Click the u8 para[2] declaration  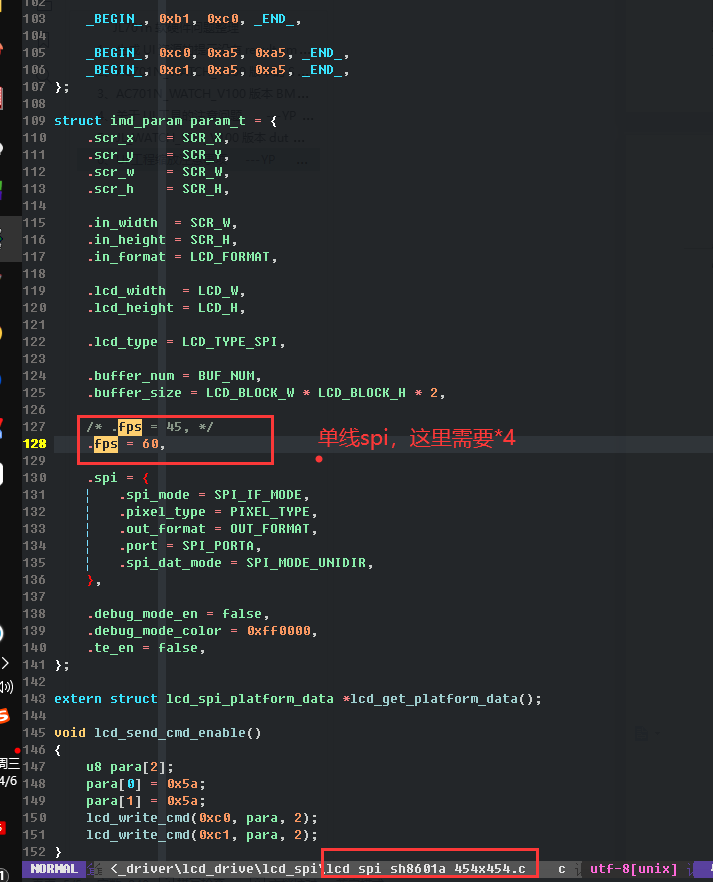pos(129,767)
